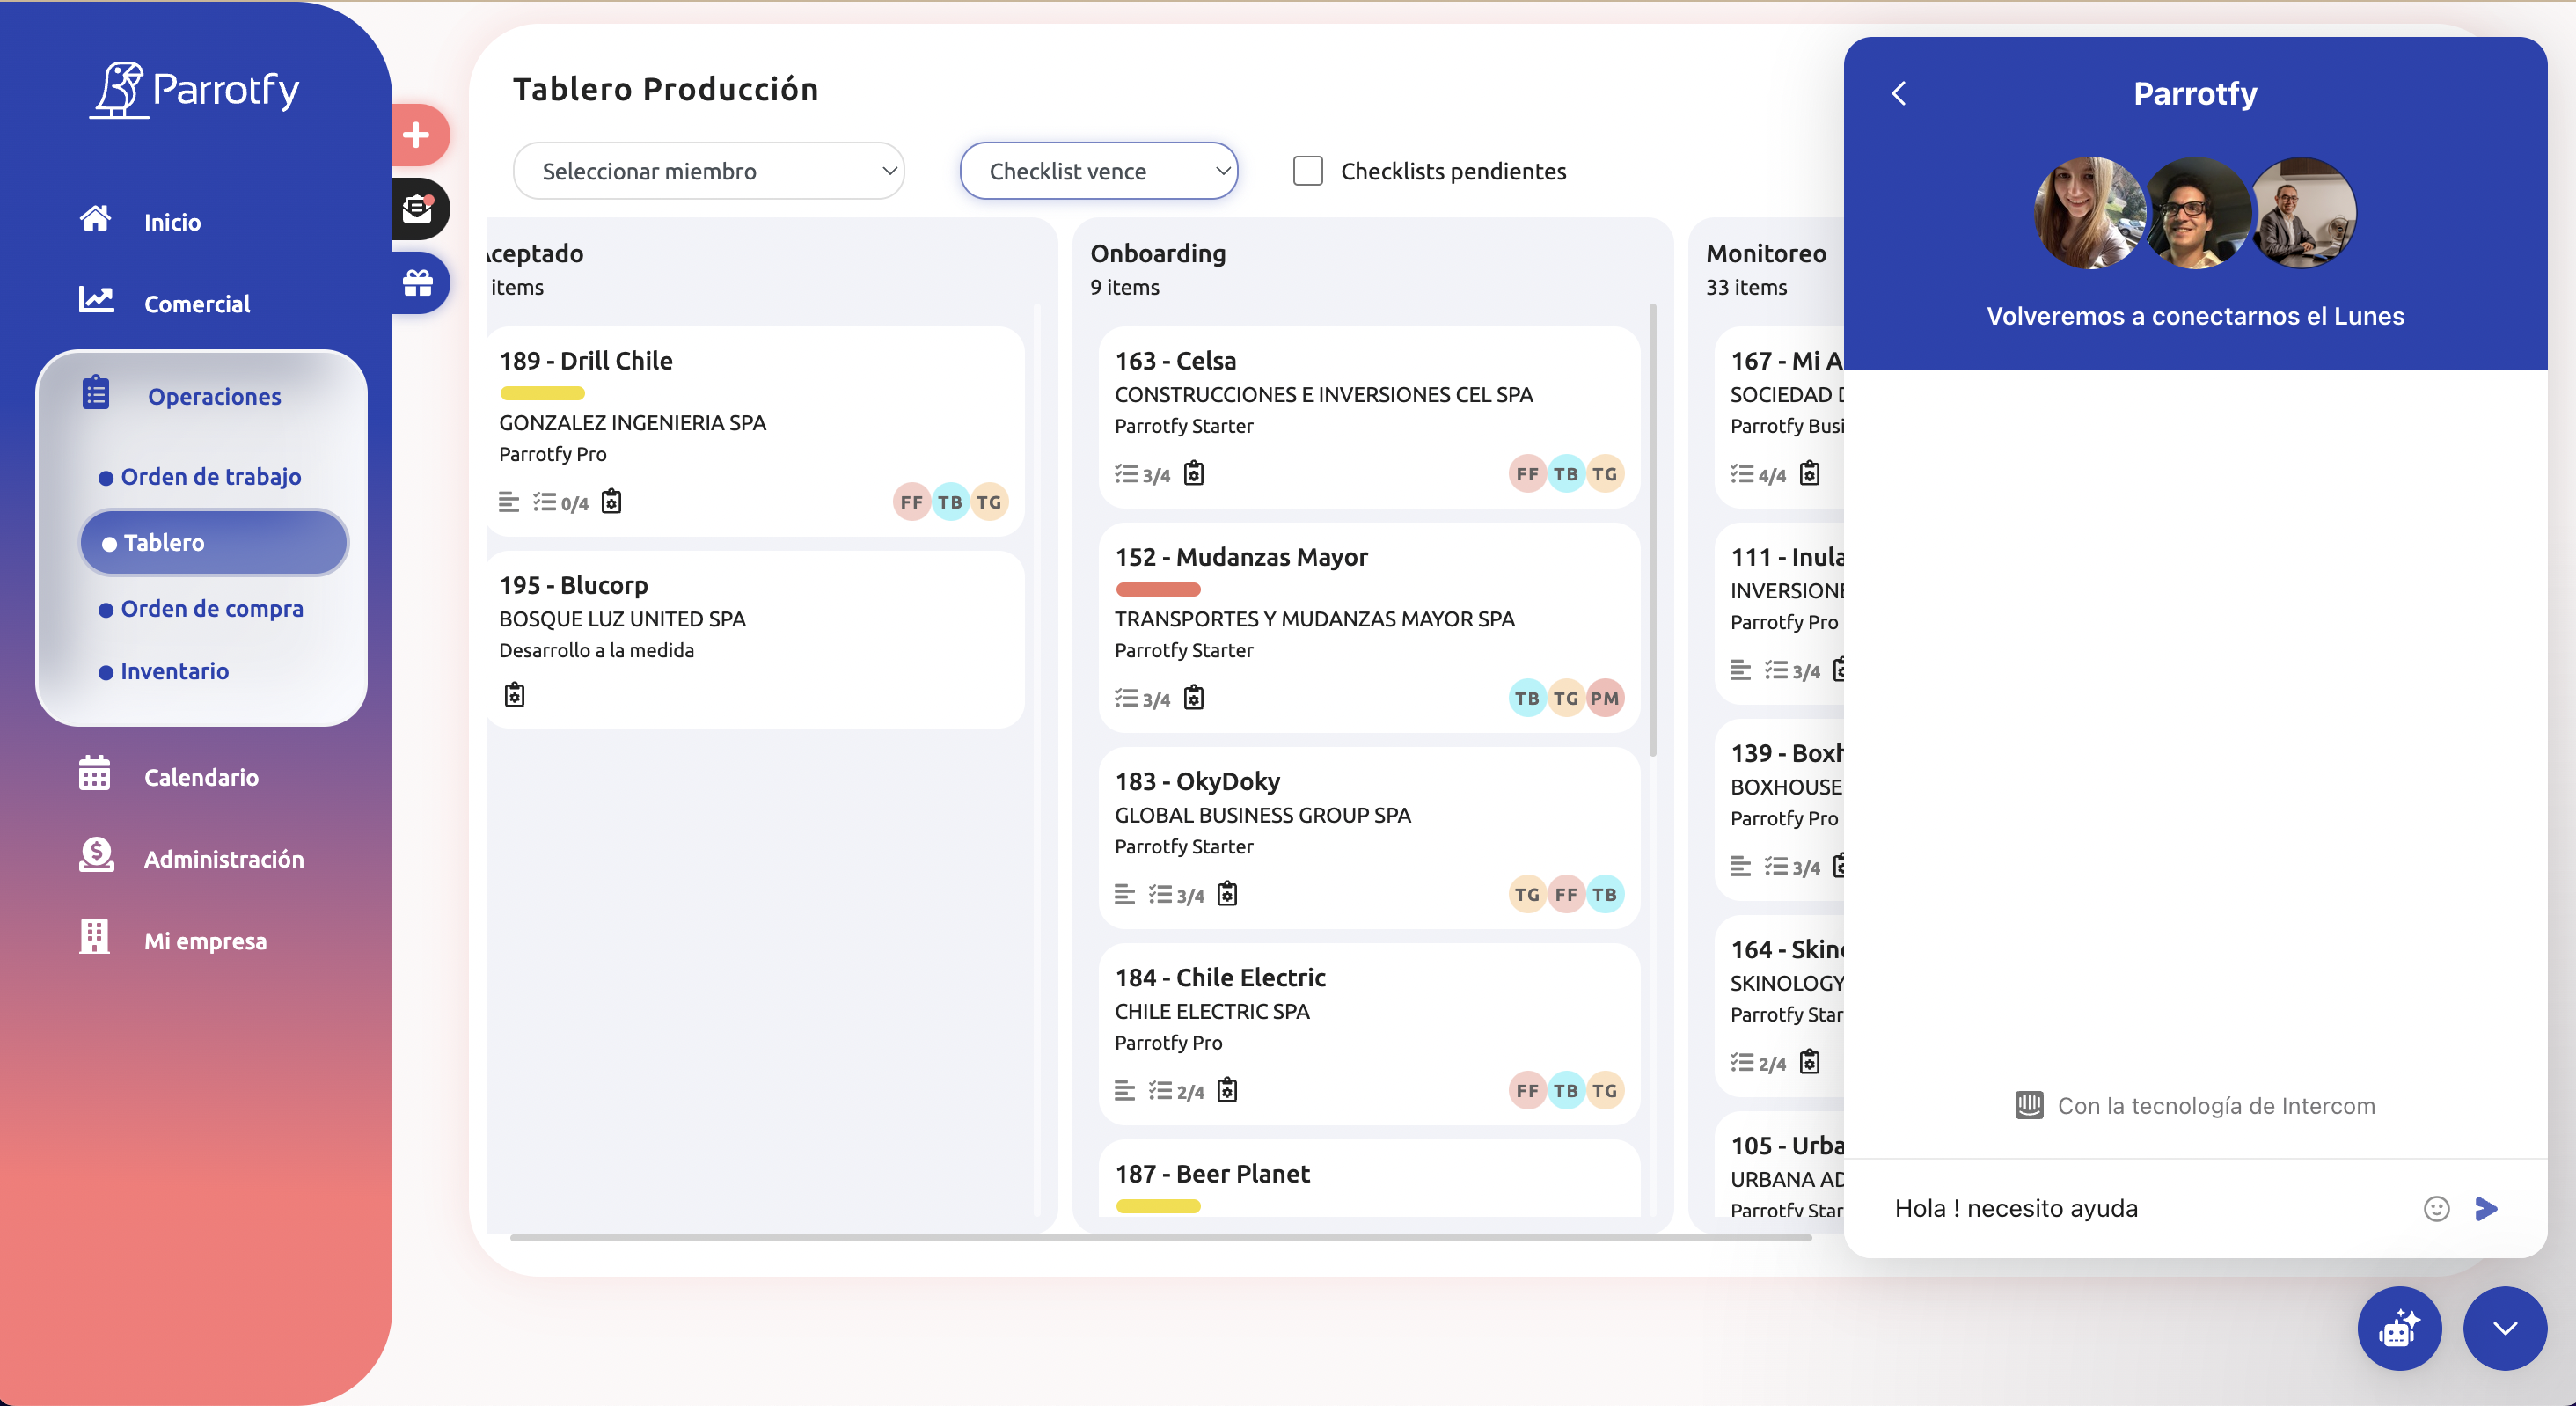Click clipboard icon on 195 - Blucorp card
The width and height of the screenshot is (2576, 1406).
click(515, 695)
